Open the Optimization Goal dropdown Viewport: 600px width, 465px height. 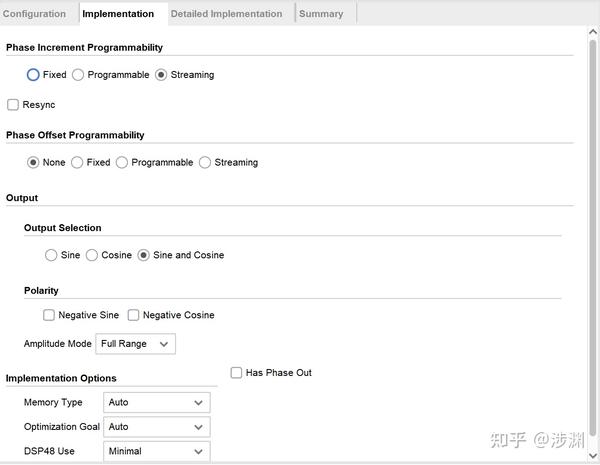(156, 427)
